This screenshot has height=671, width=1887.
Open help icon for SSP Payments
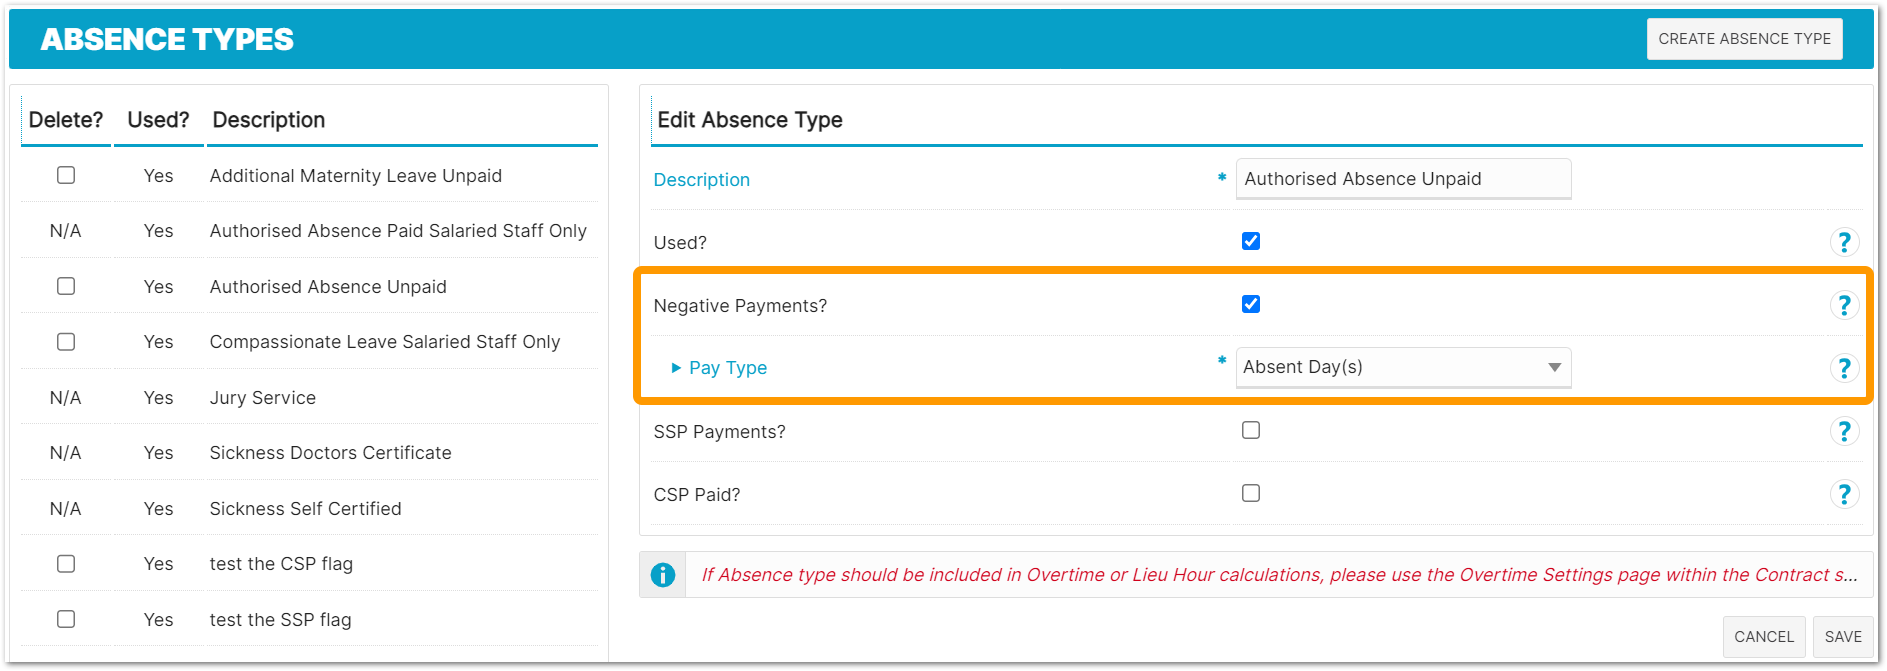coord(1844,431)
